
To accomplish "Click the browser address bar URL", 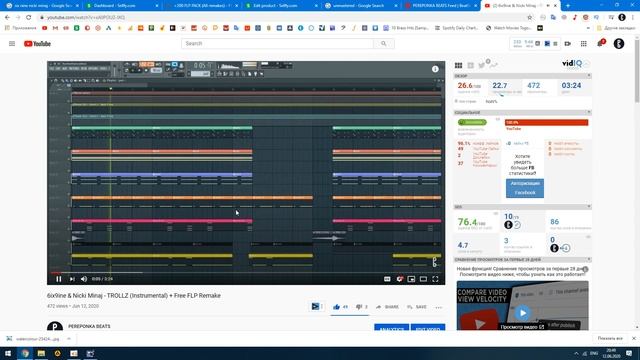I will tap(86, 18).
